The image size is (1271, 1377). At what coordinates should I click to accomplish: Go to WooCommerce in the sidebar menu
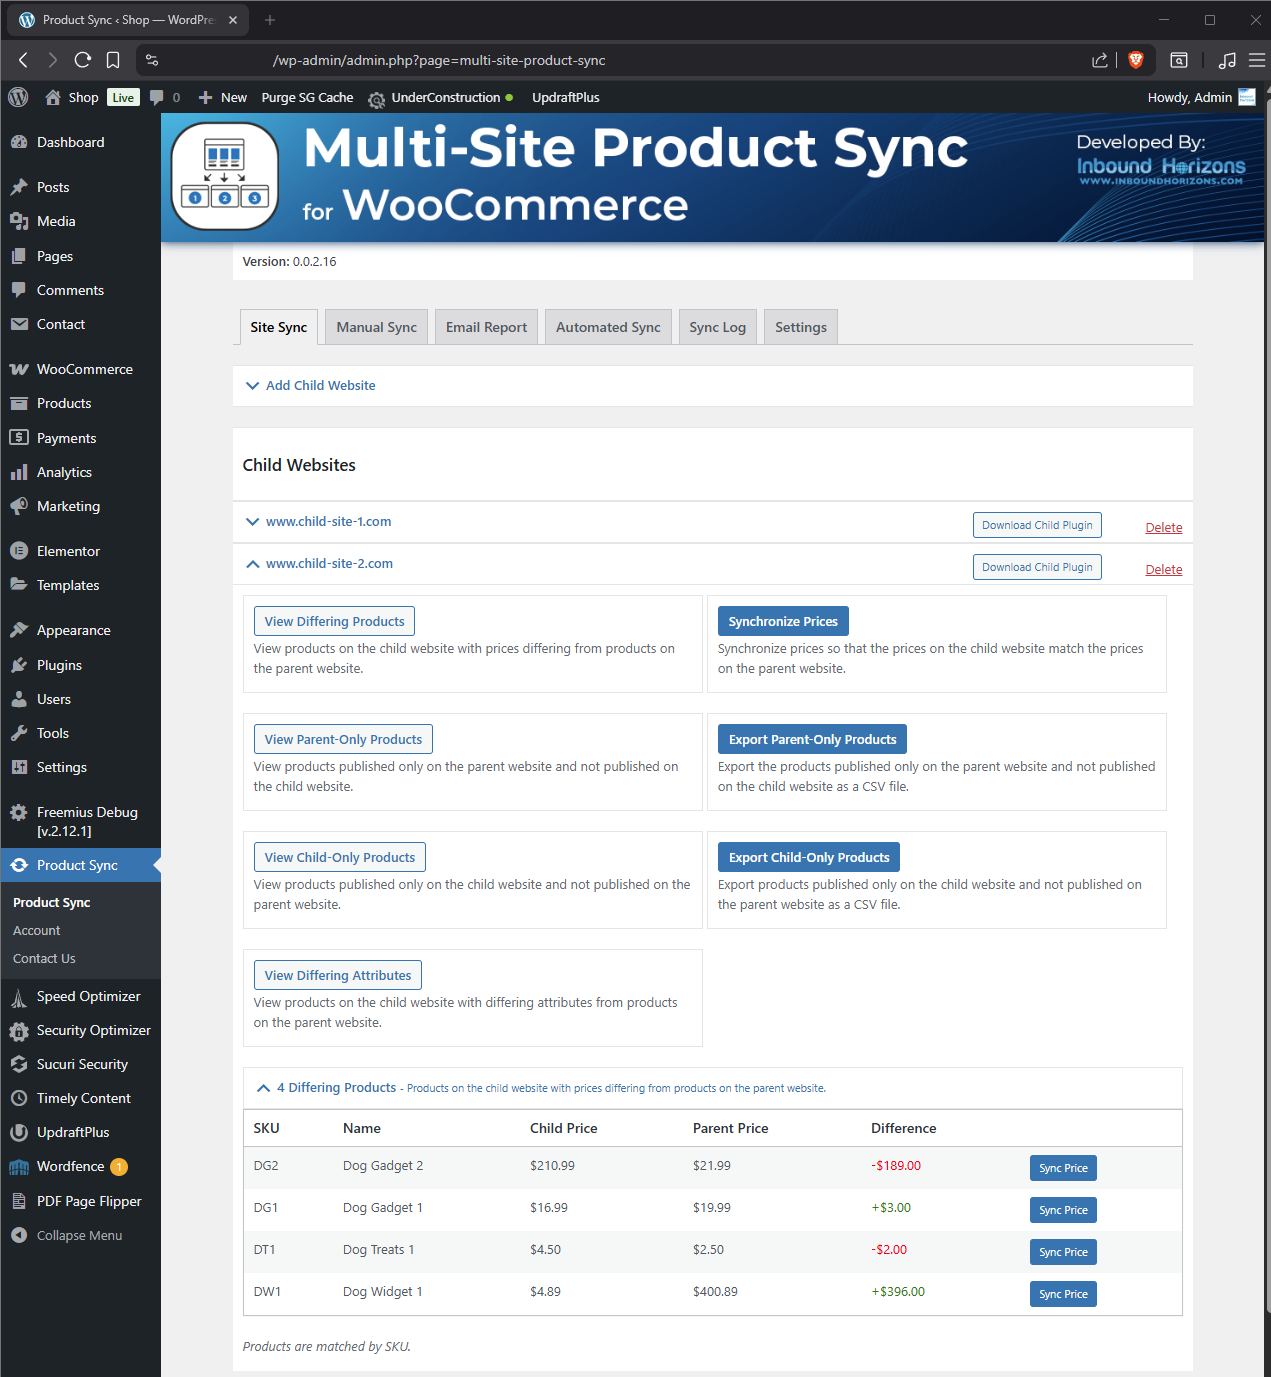pos(84,369)
